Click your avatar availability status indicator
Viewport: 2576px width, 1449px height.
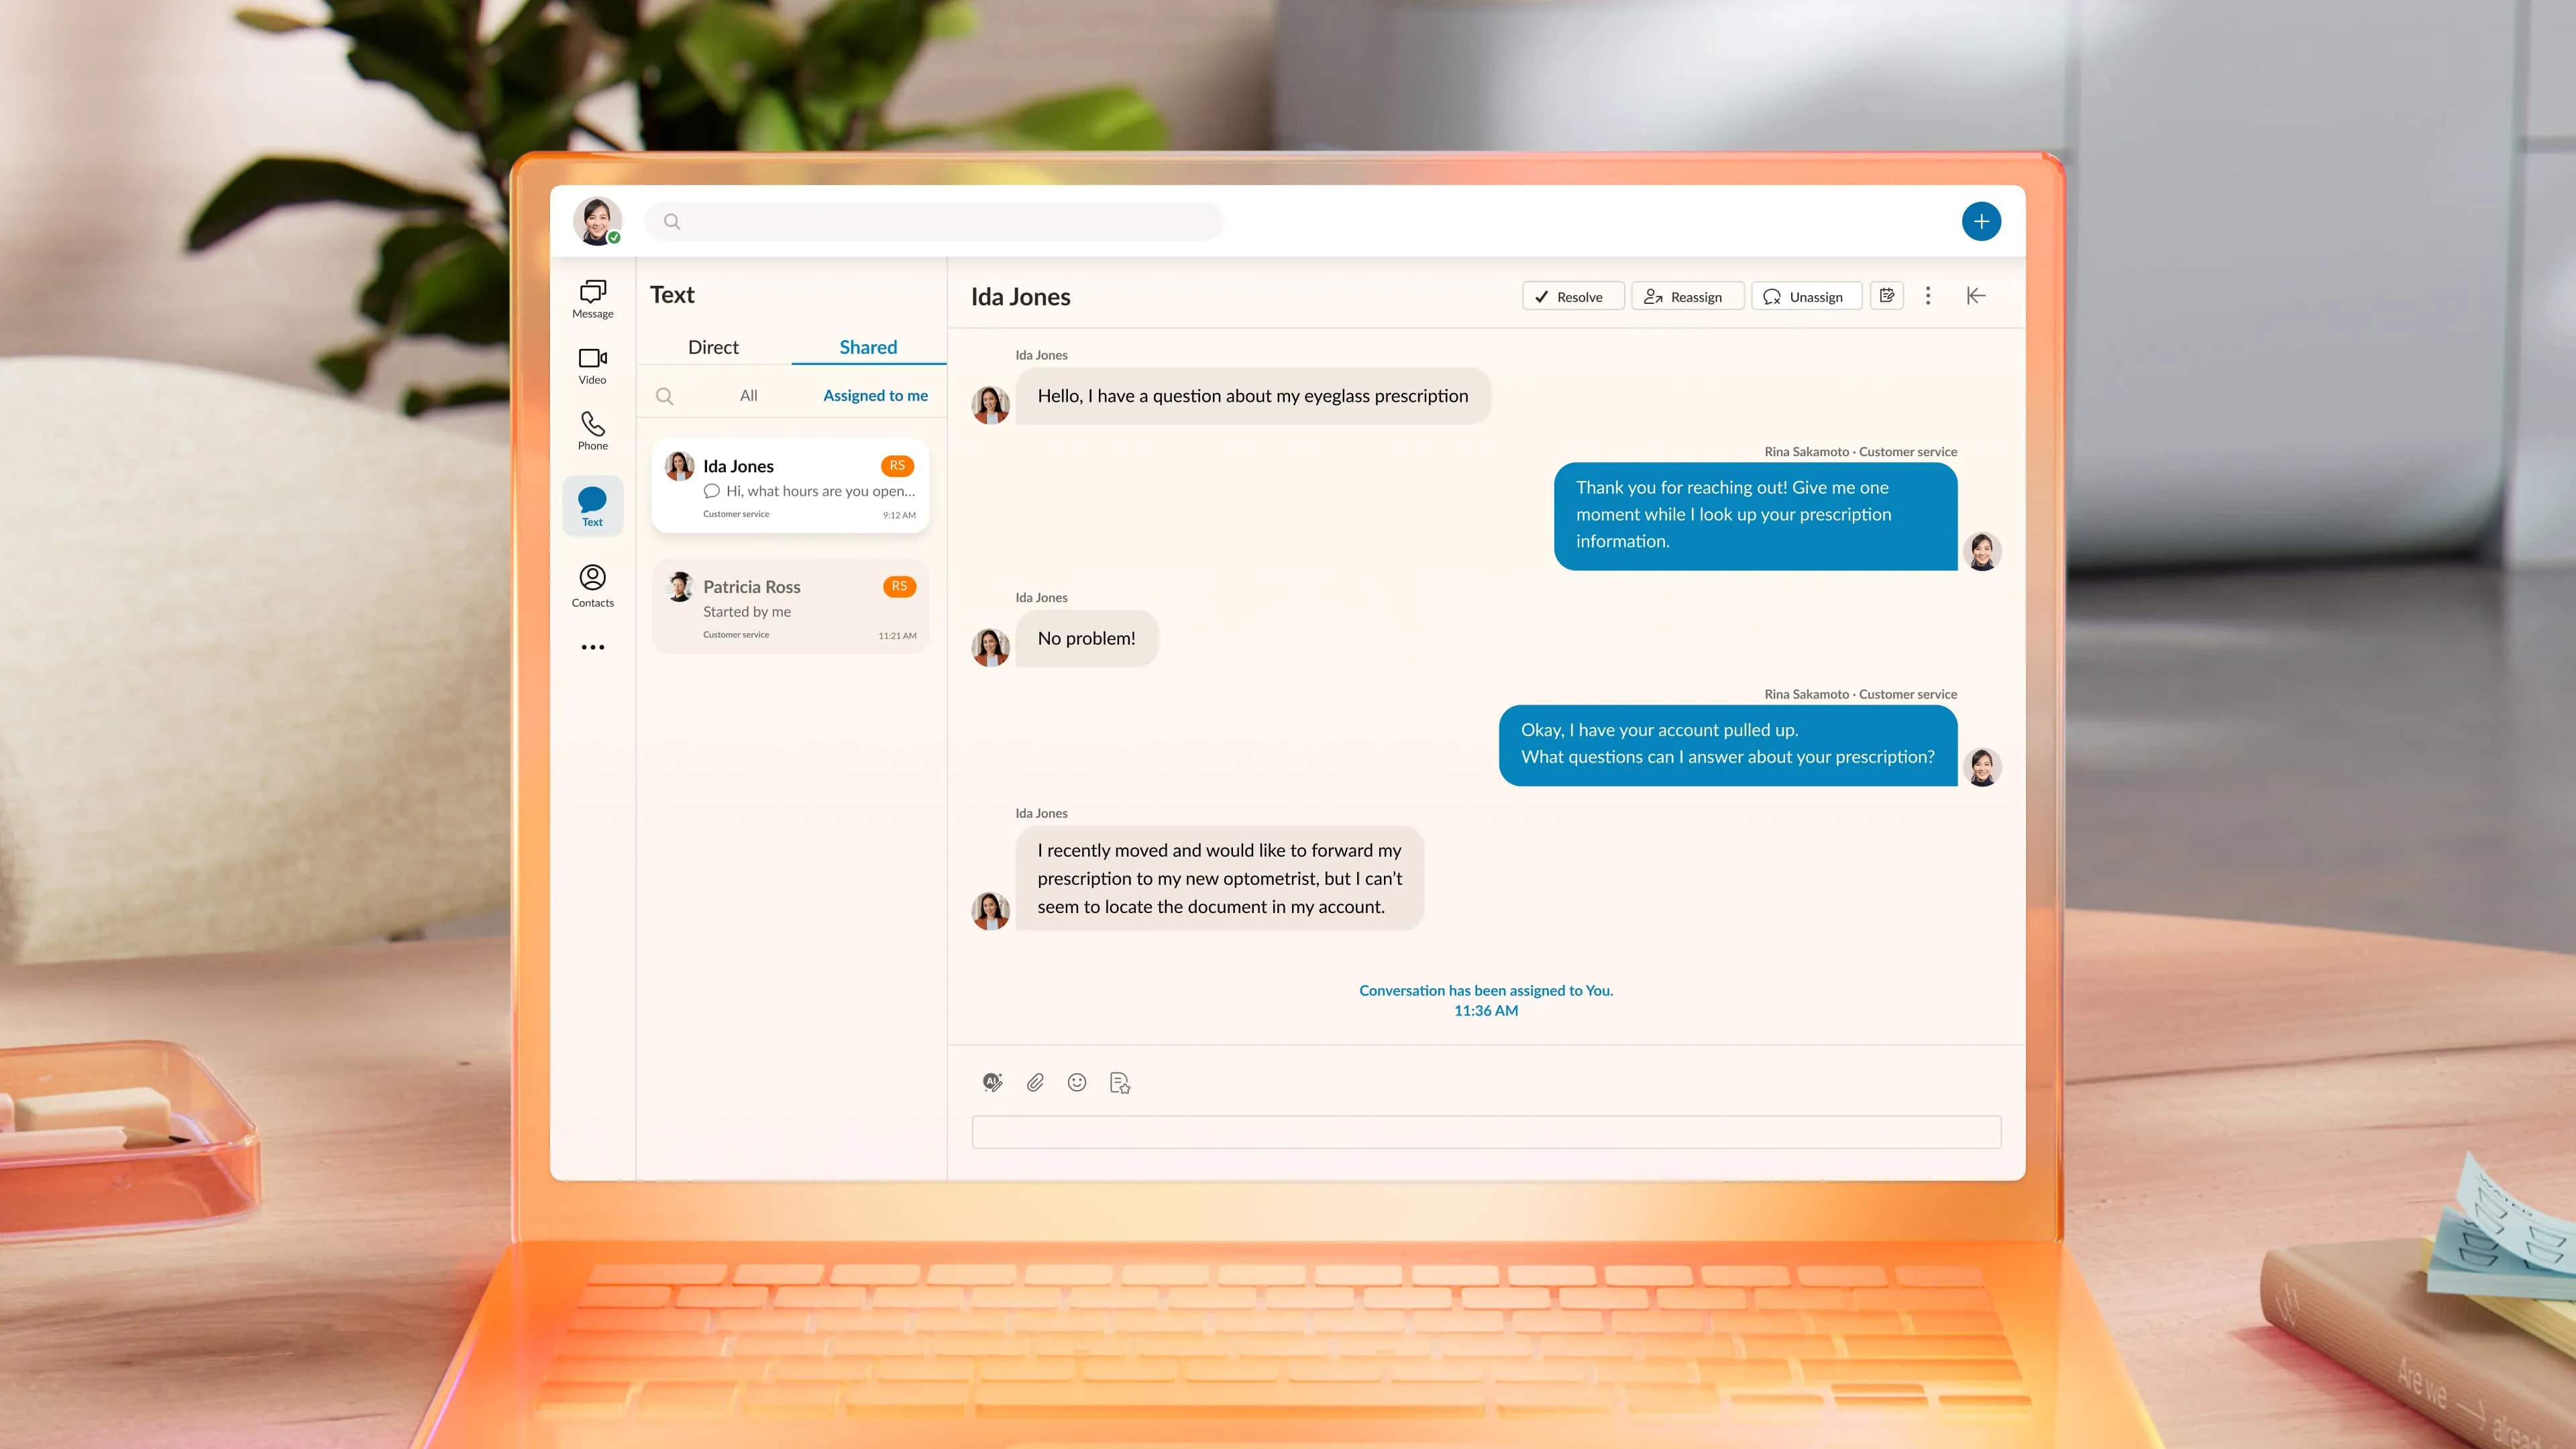click(x=614, y=237)
